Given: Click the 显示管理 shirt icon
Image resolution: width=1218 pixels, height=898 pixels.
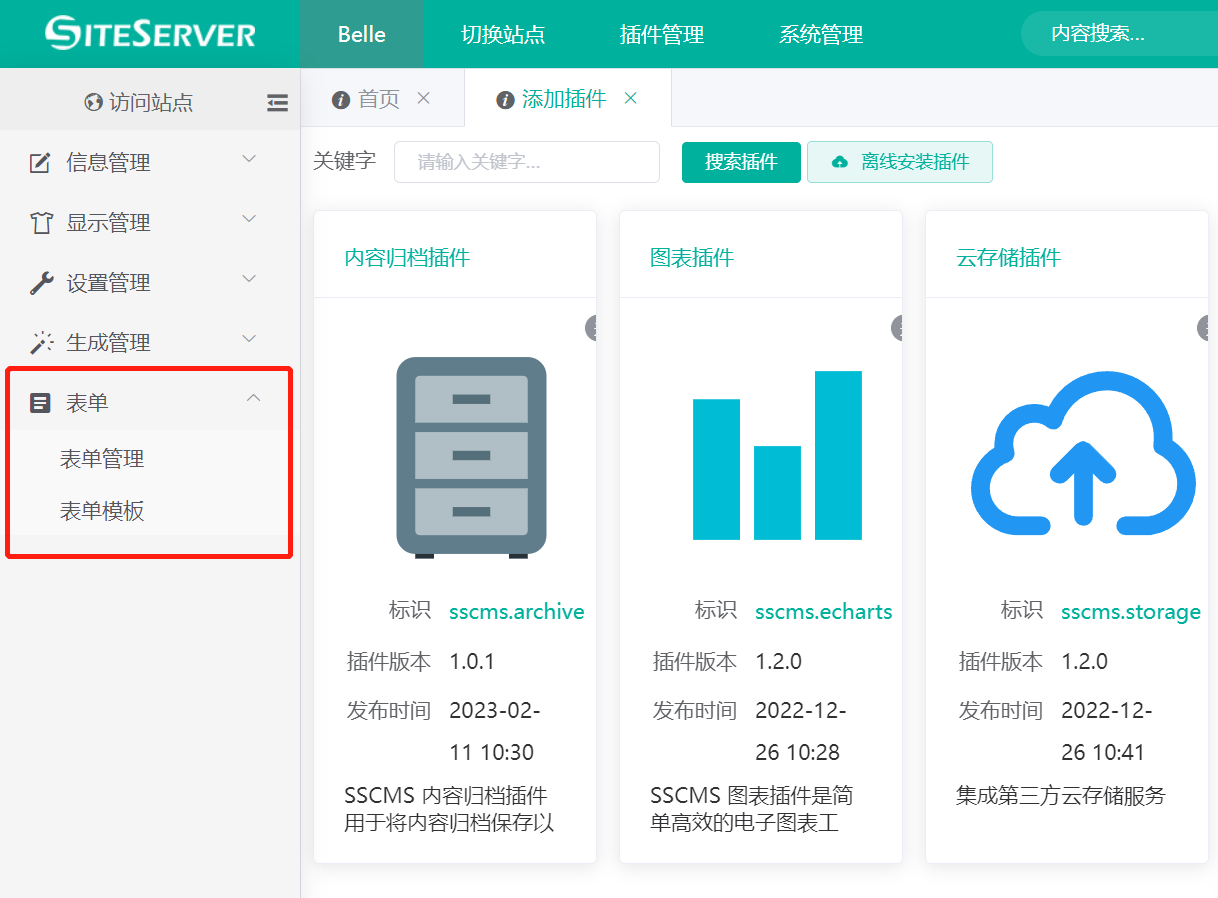Looking at the screenshot, I should [x=40, y=223].
